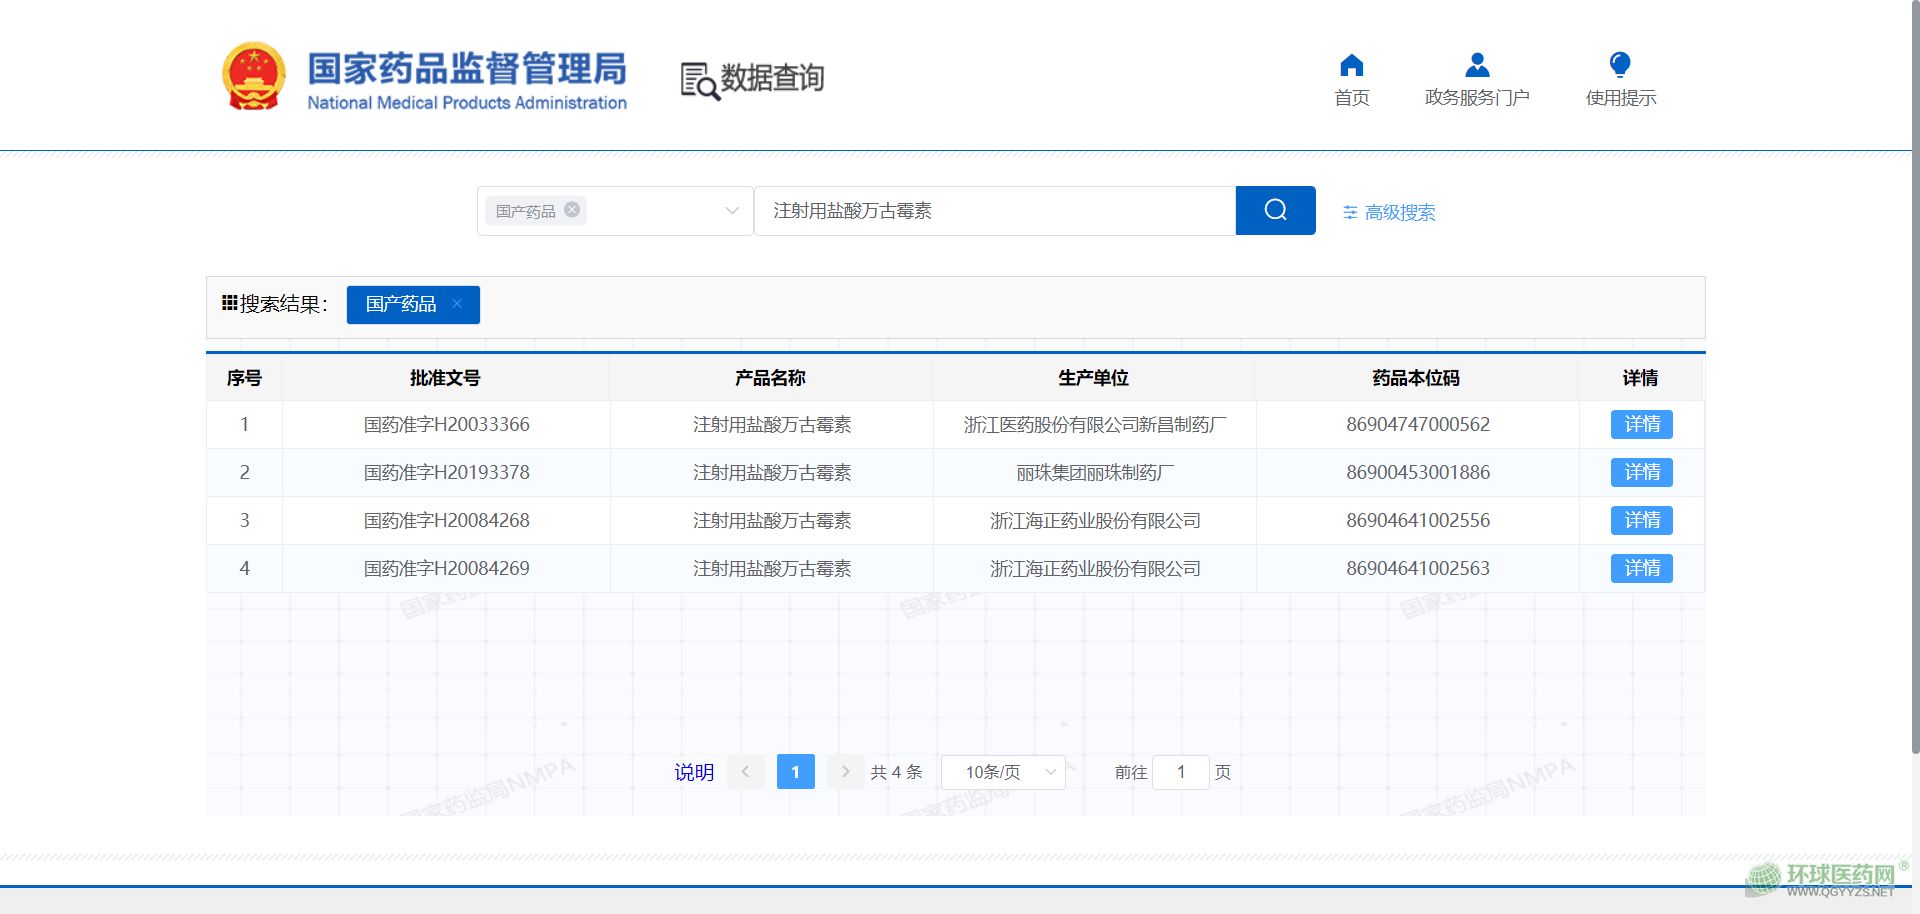Click the 前往 page number input field

[x=1180, y=772]
